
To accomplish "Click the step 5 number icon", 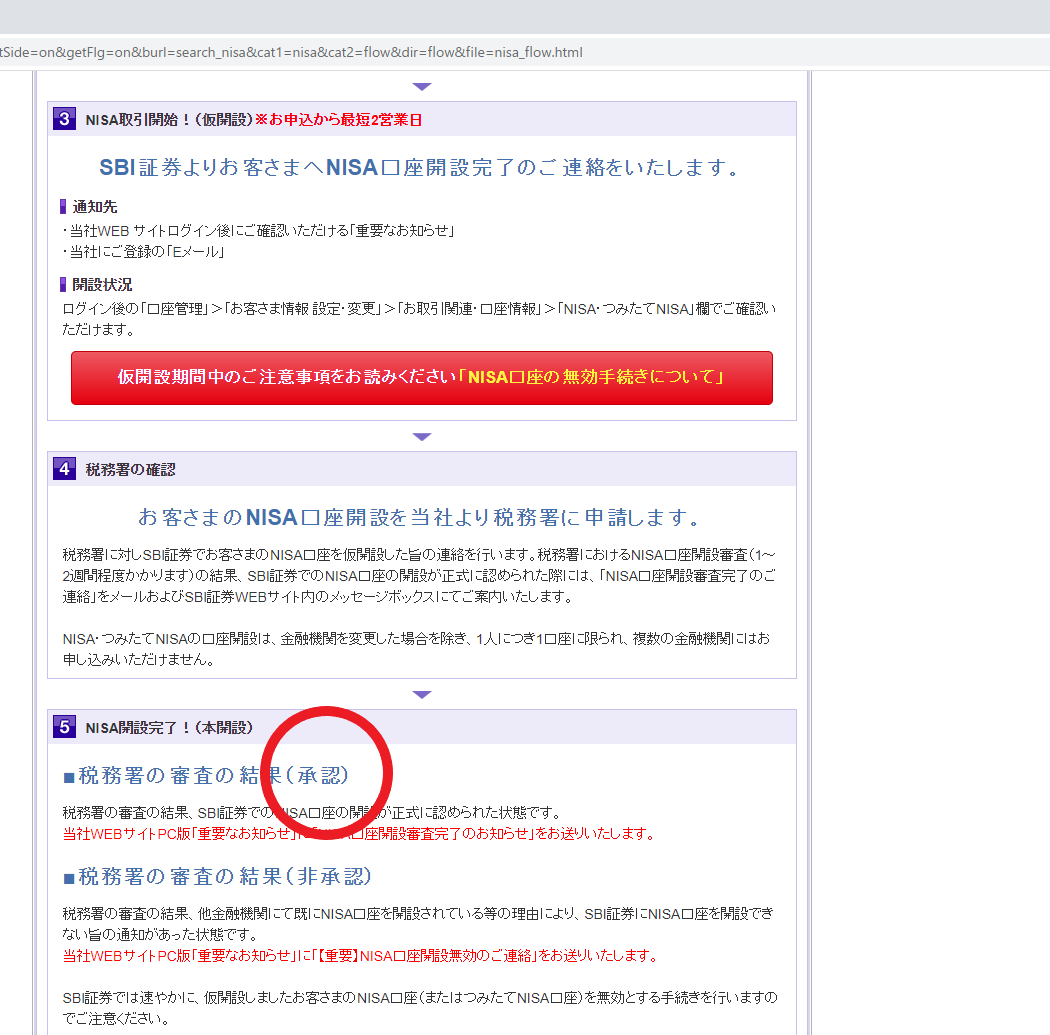I will (64, 727).
